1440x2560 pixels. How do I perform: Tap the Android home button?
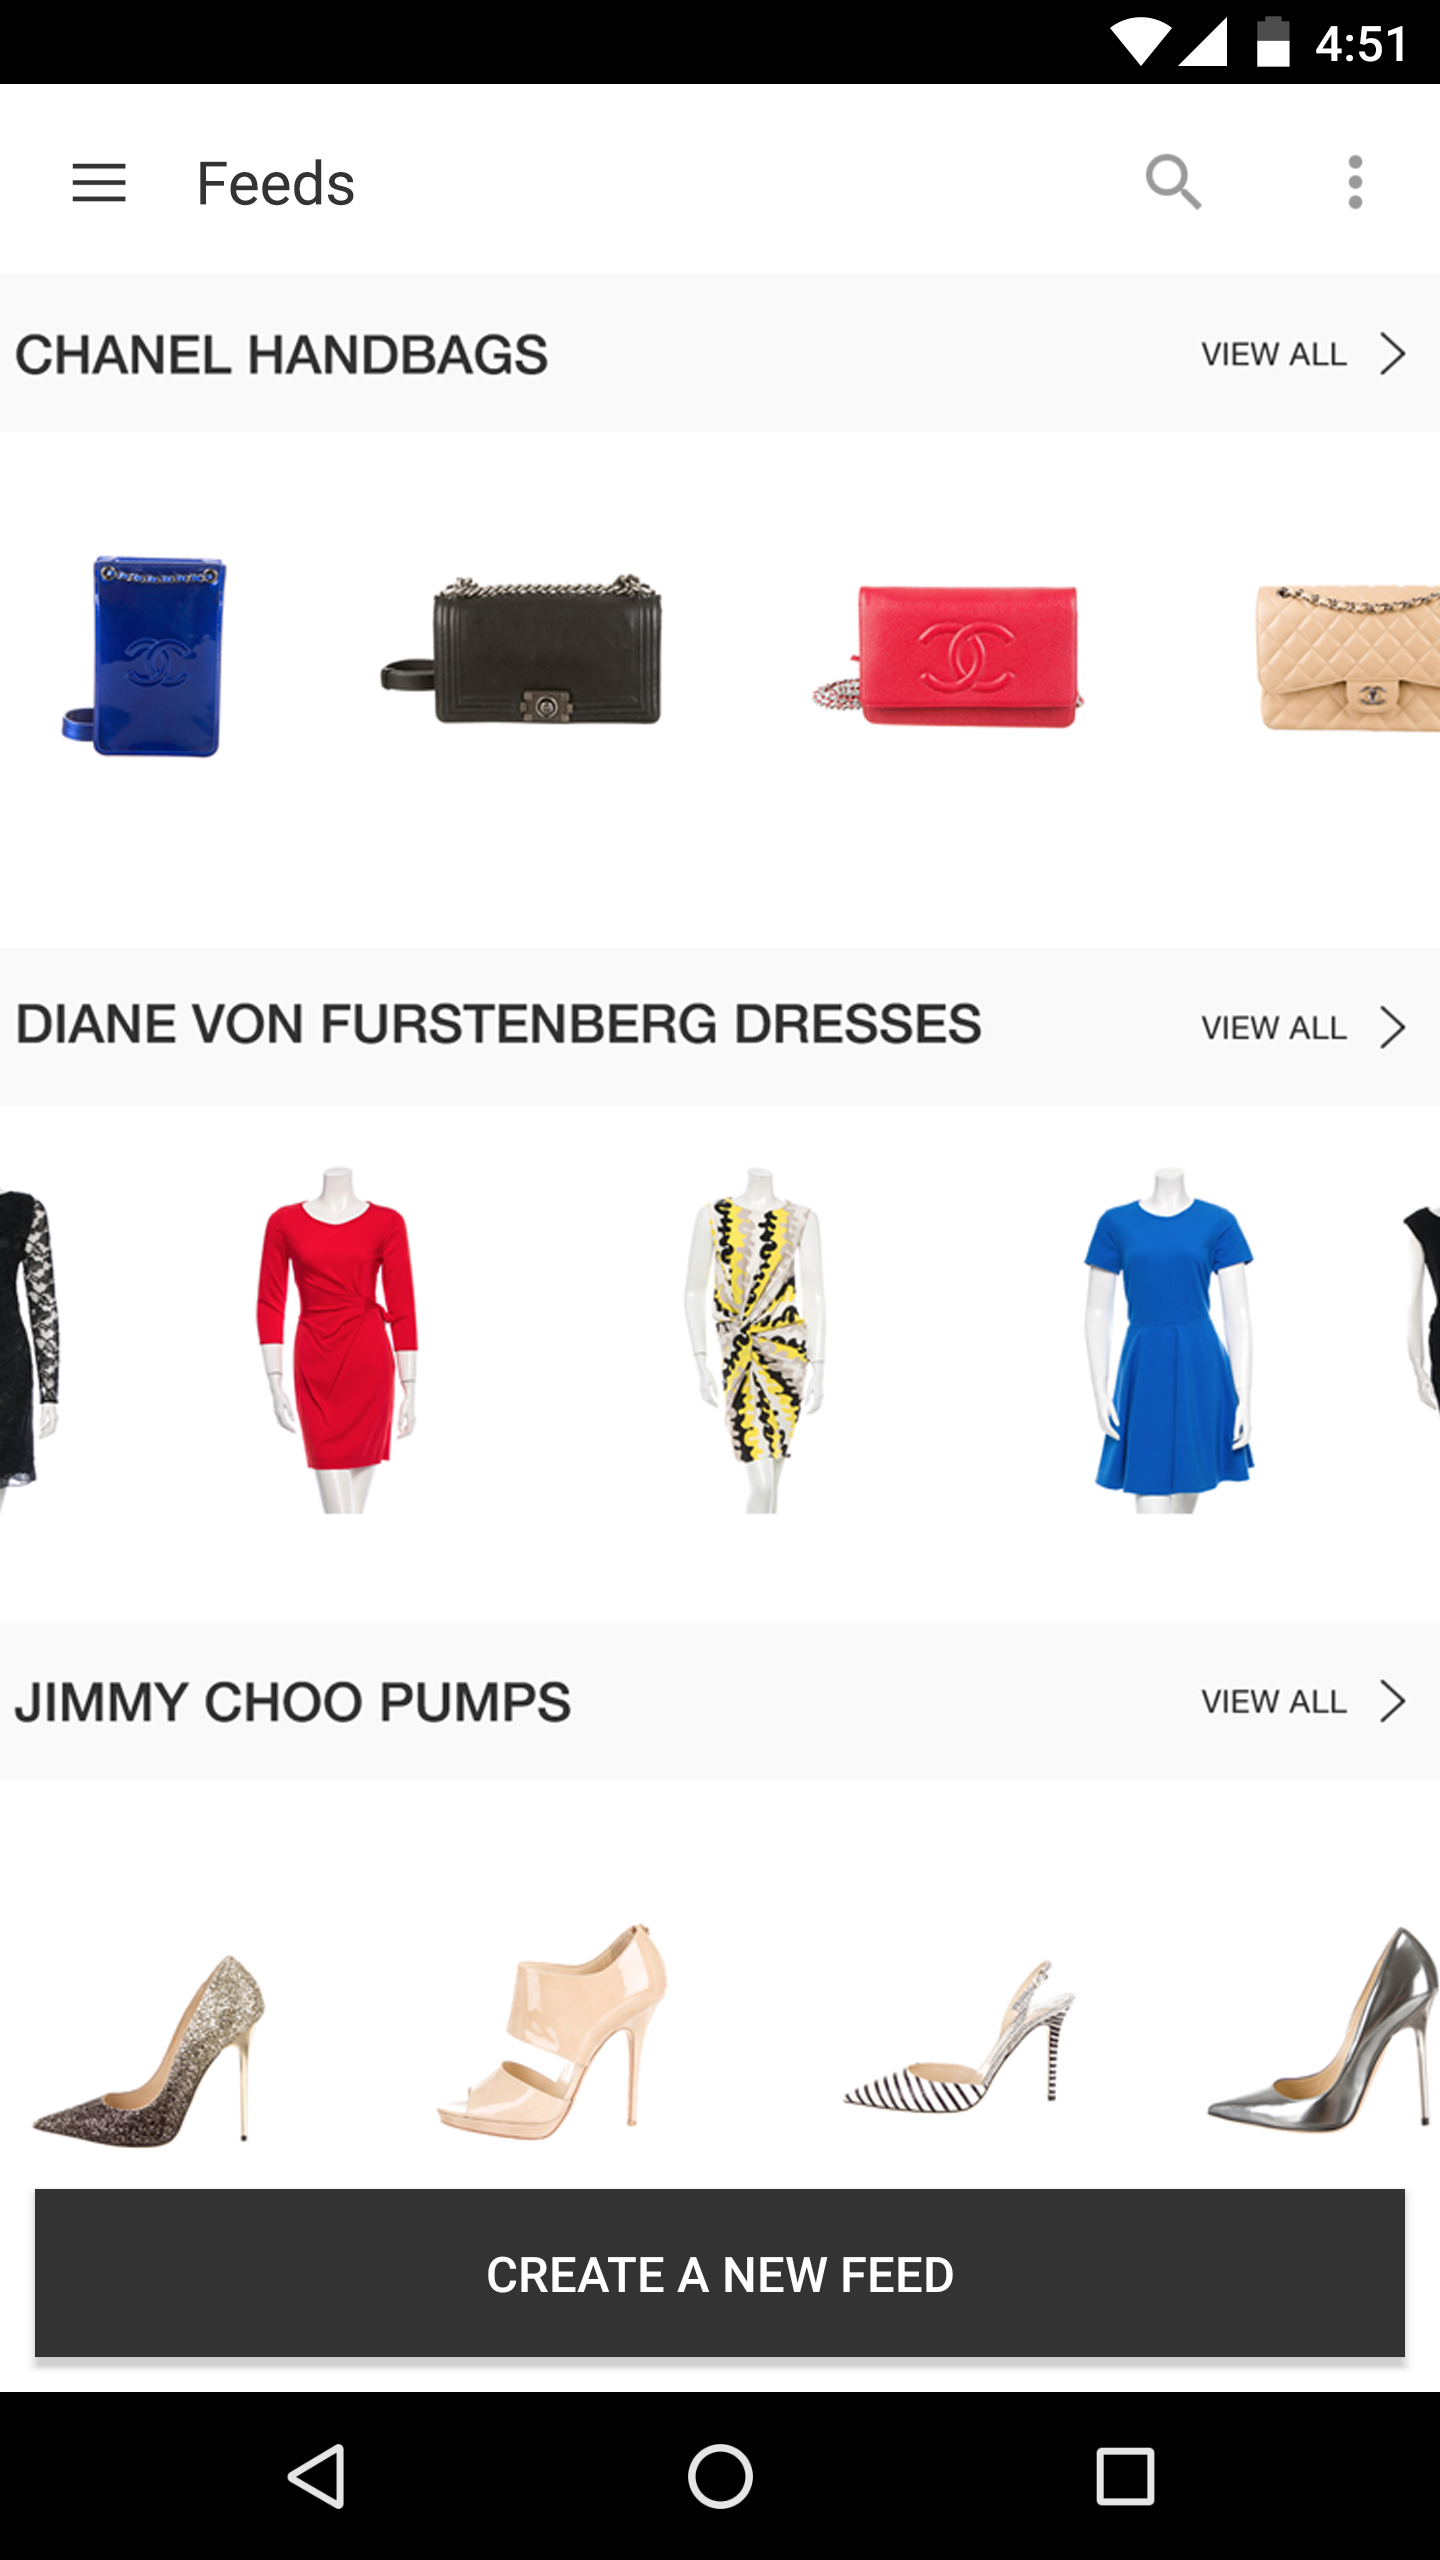pyautogui.click(x=720, y=2476)
